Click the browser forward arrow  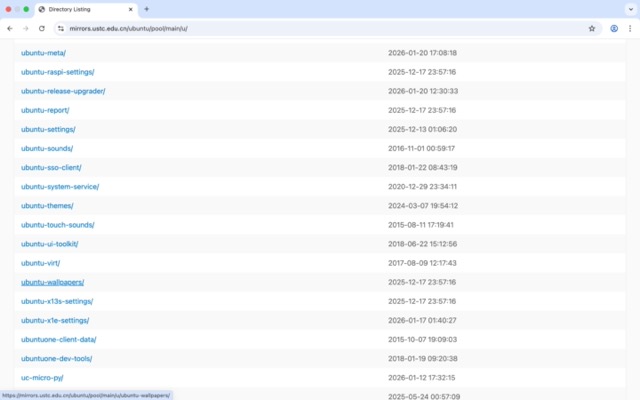pos(25,29)
